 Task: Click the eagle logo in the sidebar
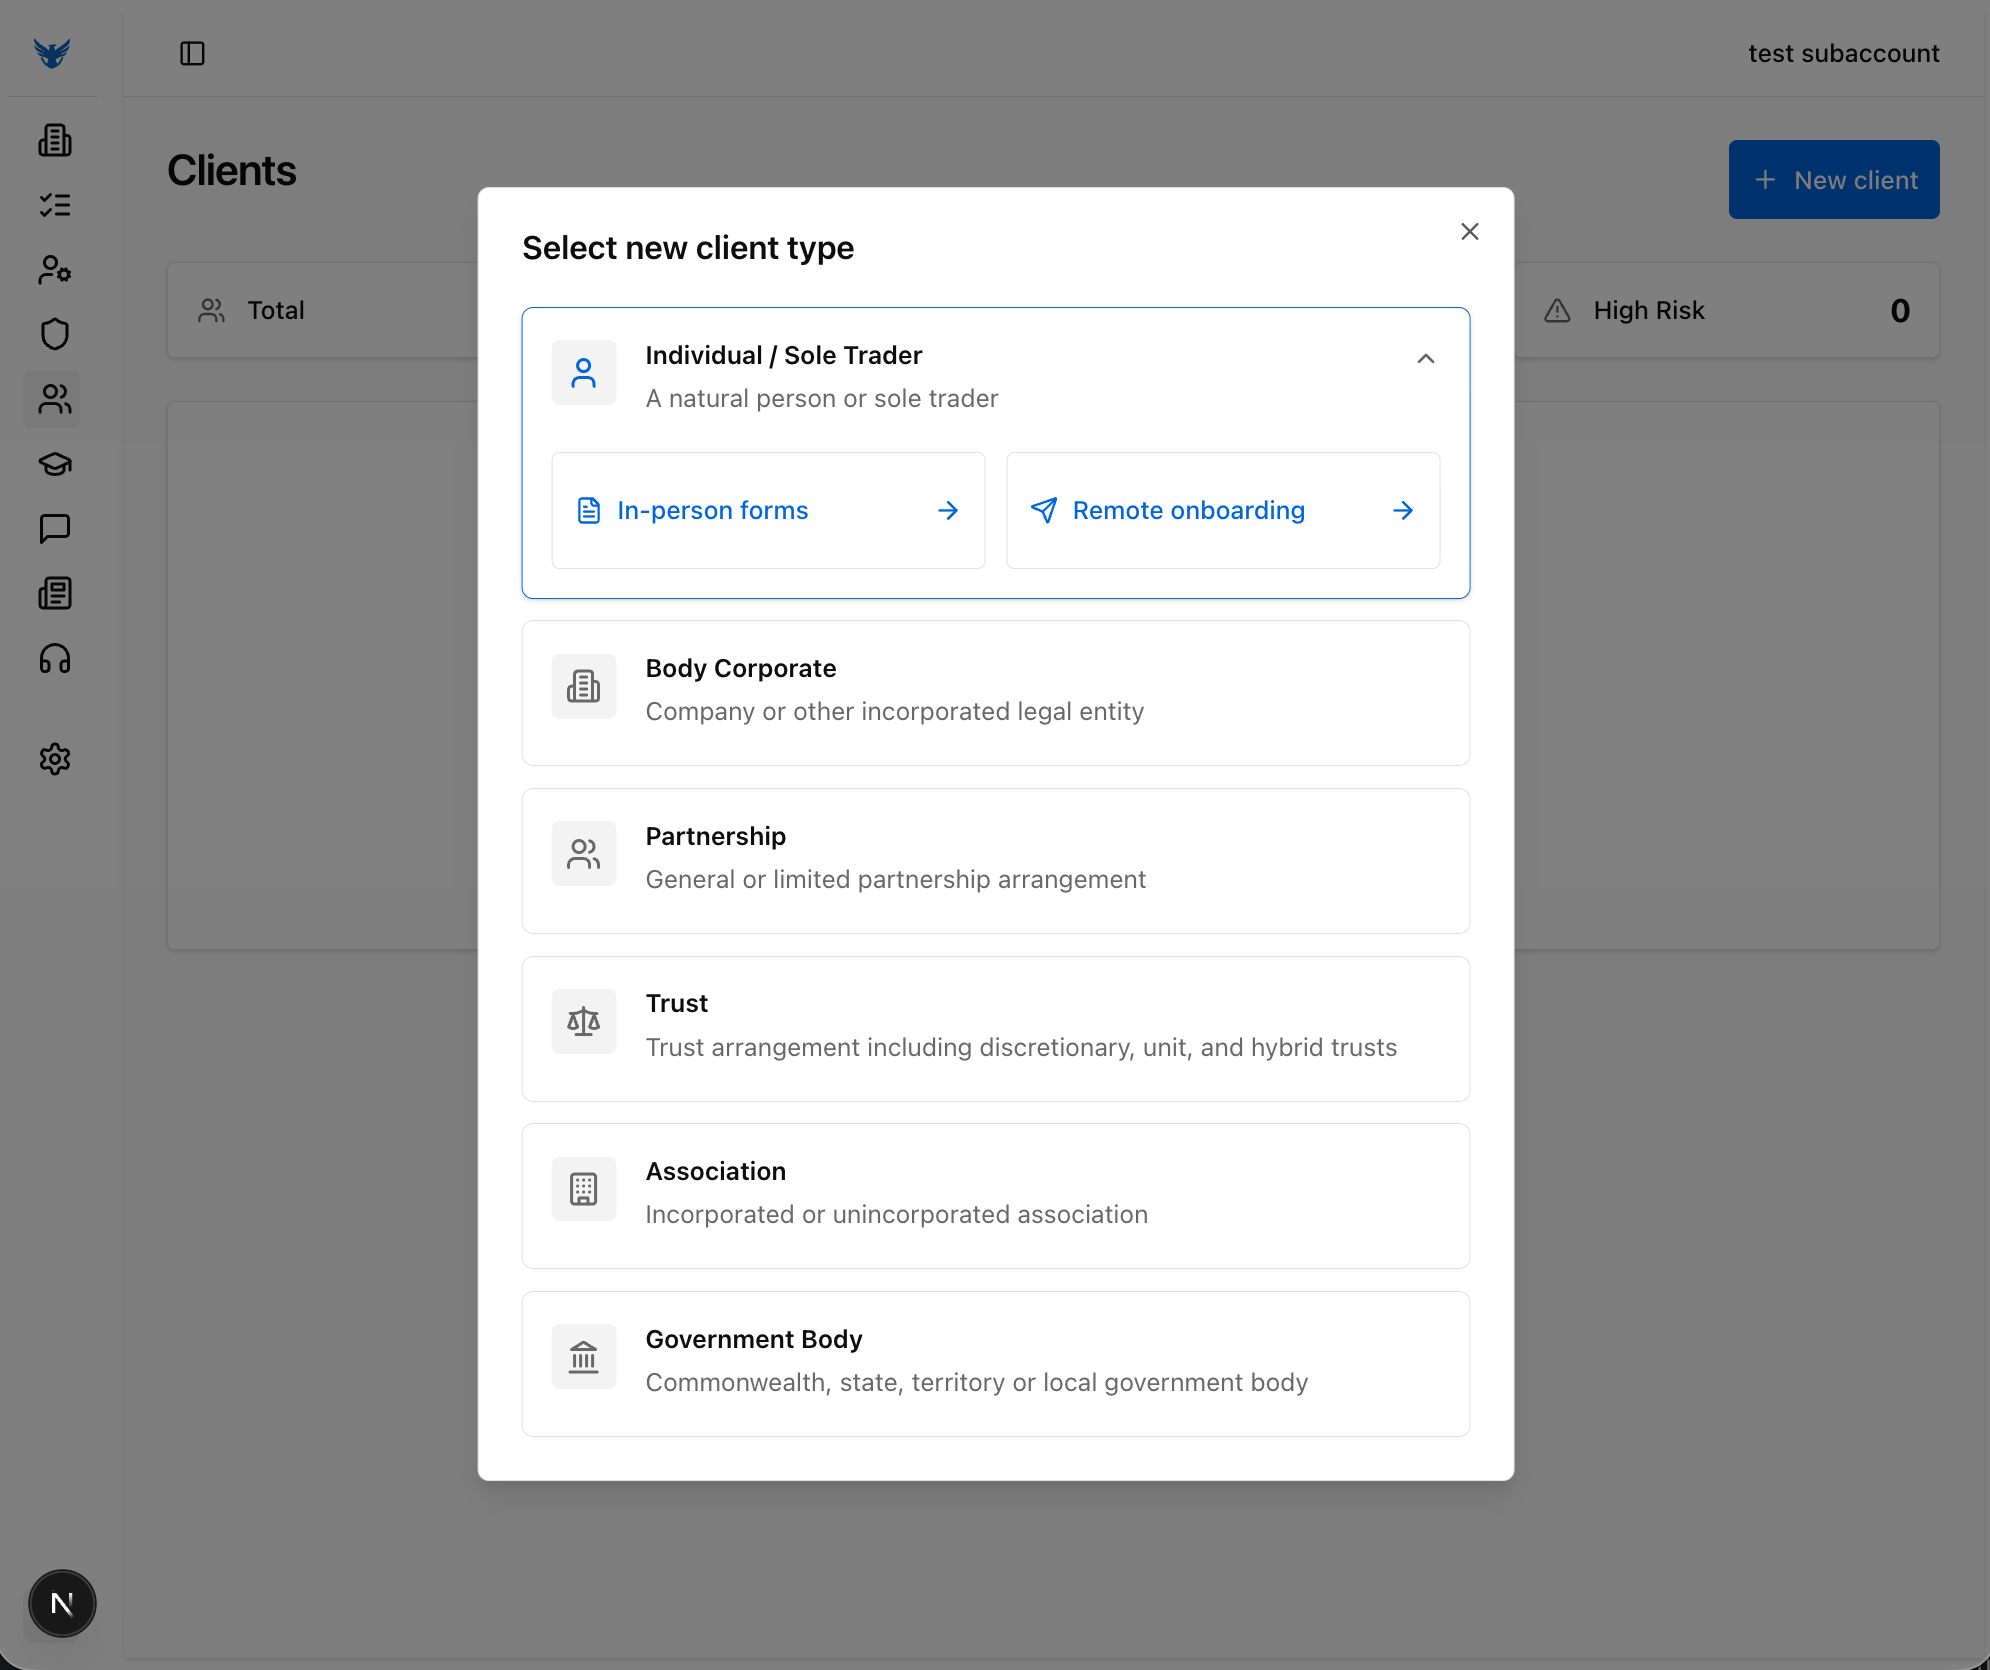click(52, 52)
